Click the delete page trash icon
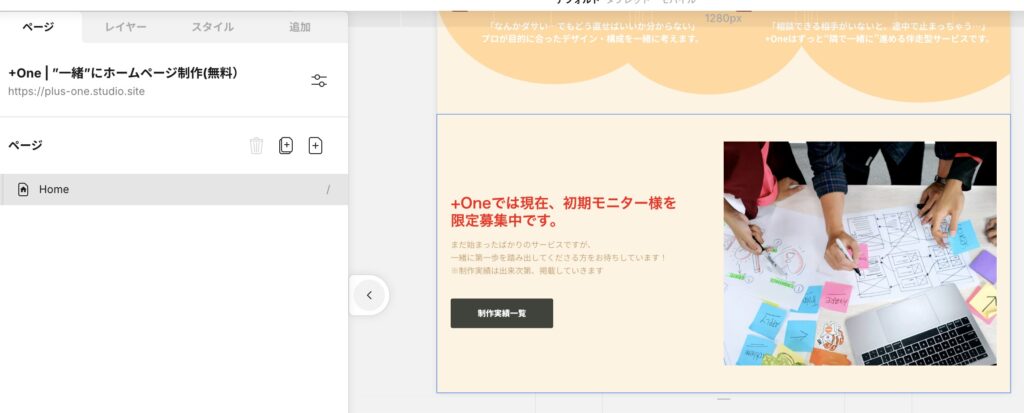This screenshot has height=413, width=1024. point(257,146)
